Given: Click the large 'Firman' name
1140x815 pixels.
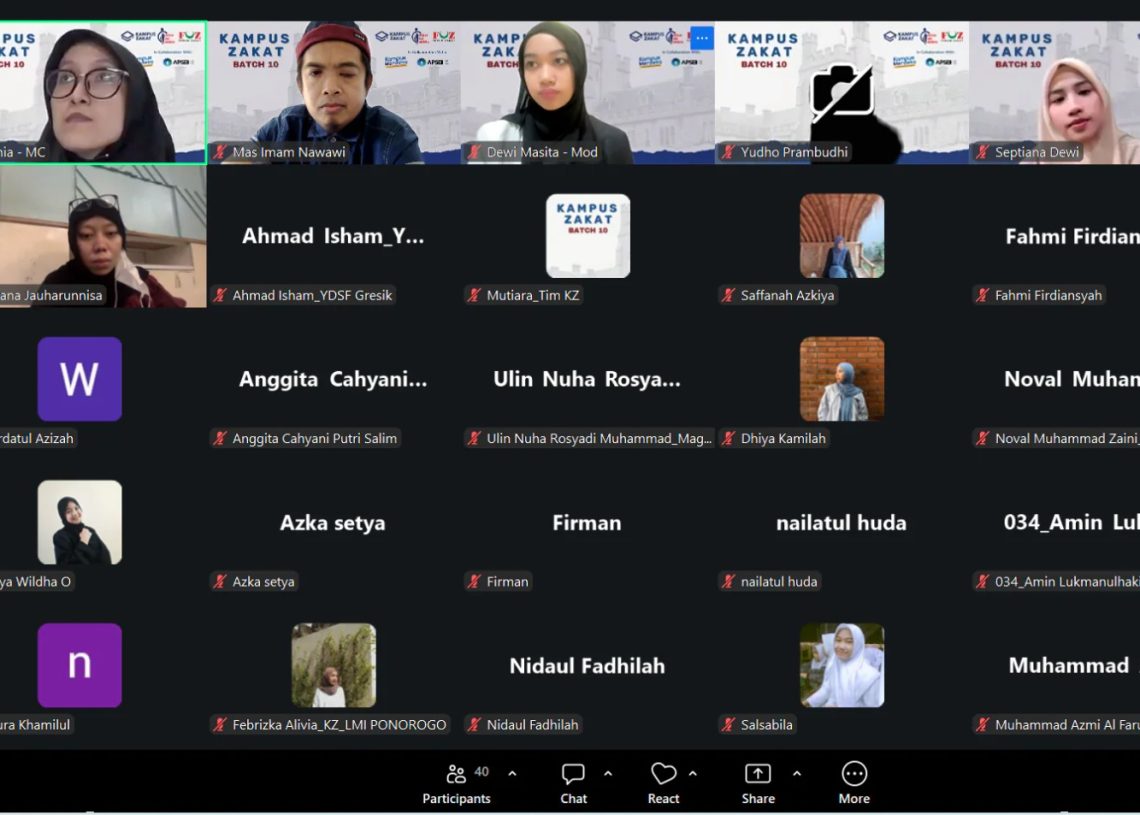Looking at the screenshot, I should 587,523.
